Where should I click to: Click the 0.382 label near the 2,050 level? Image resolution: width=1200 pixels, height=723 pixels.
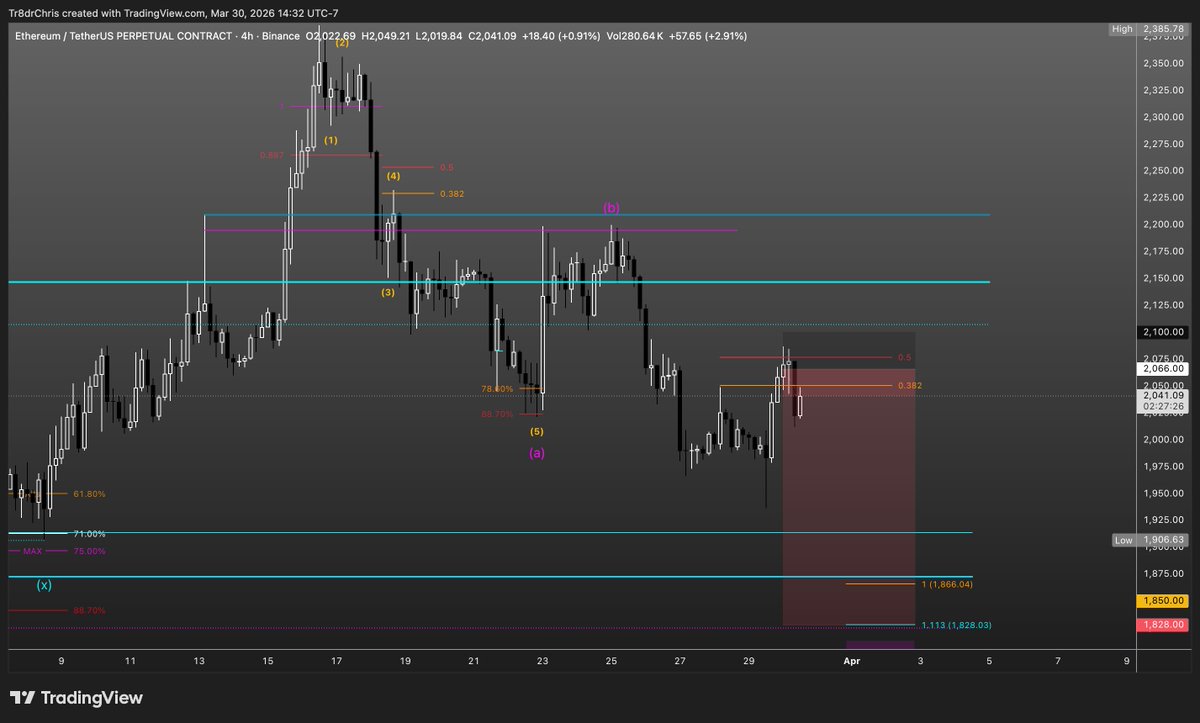[x=909, y=385]
